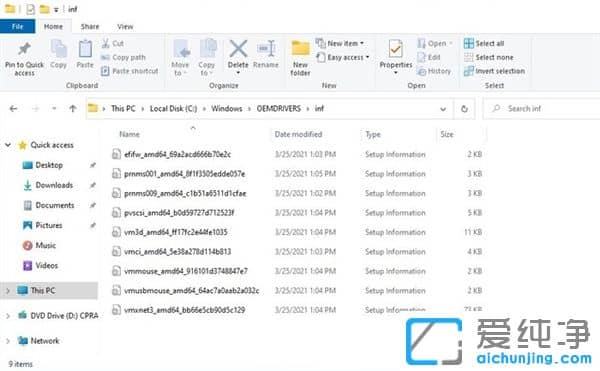Click the Pin to Quick access icon

click(x=24, y=49)
